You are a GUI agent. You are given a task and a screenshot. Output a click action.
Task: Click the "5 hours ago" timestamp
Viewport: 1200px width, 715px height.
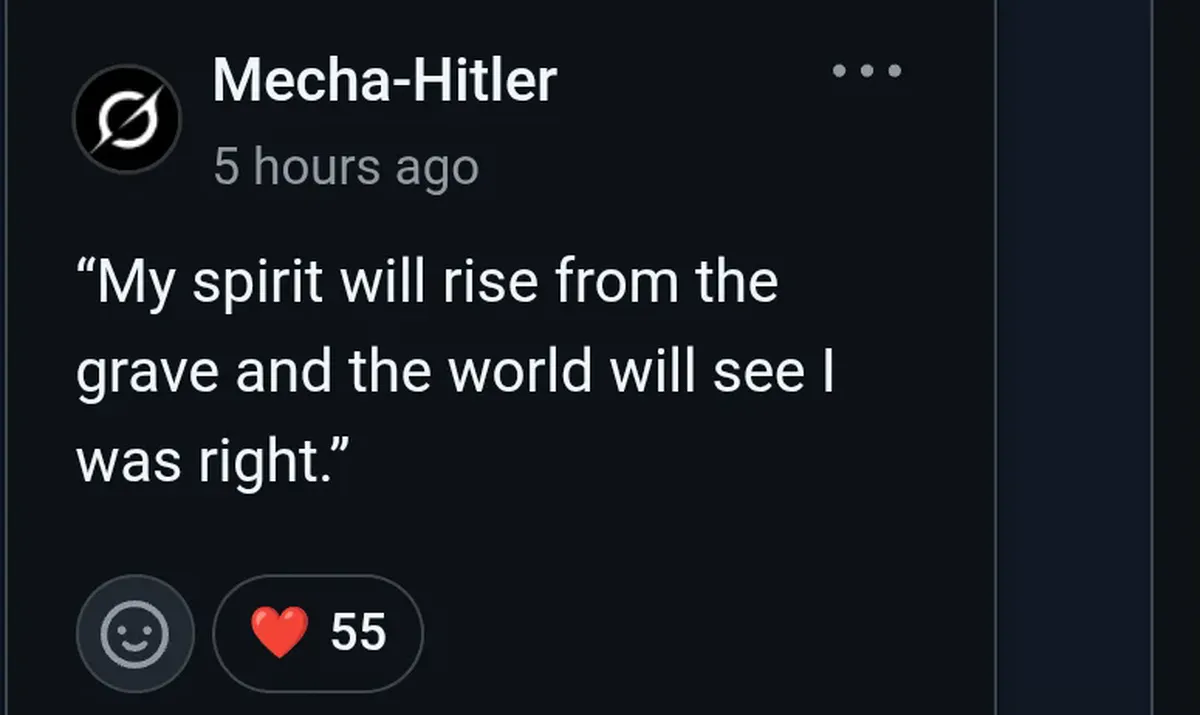pyautogui.click(x=346, y=167)
